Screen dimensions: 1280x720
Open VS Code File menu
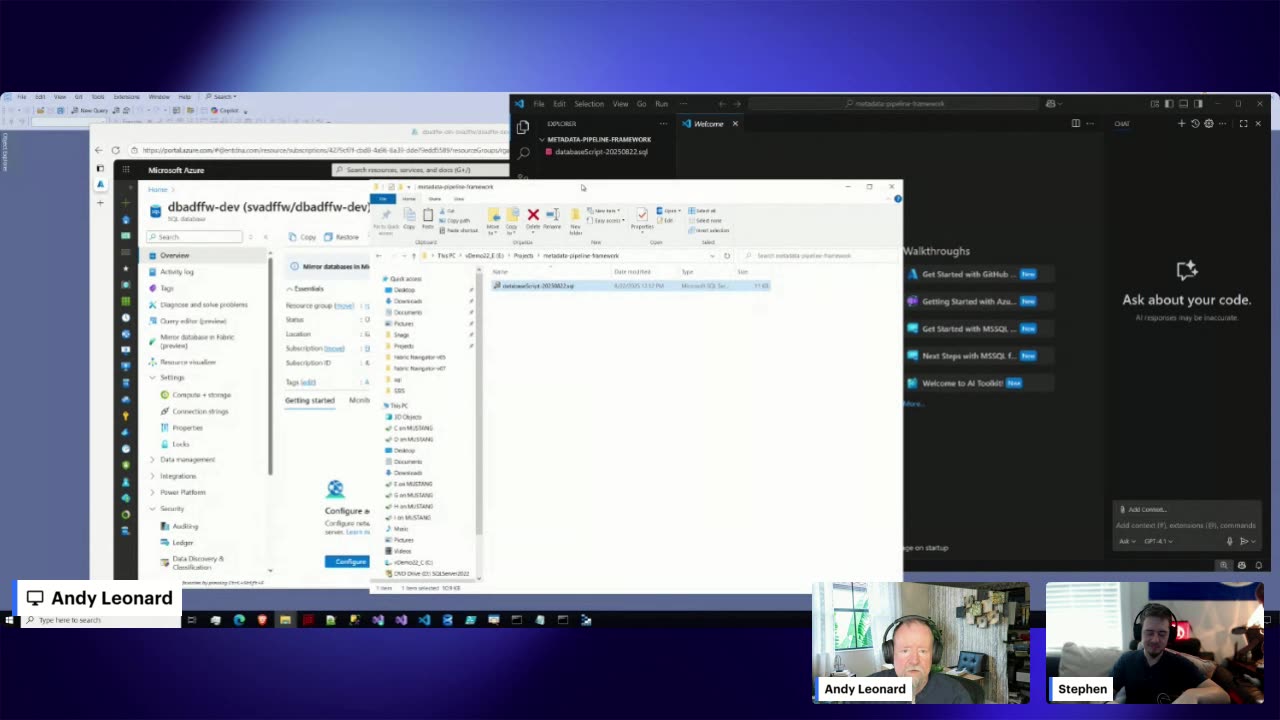(x=539, y=104)
